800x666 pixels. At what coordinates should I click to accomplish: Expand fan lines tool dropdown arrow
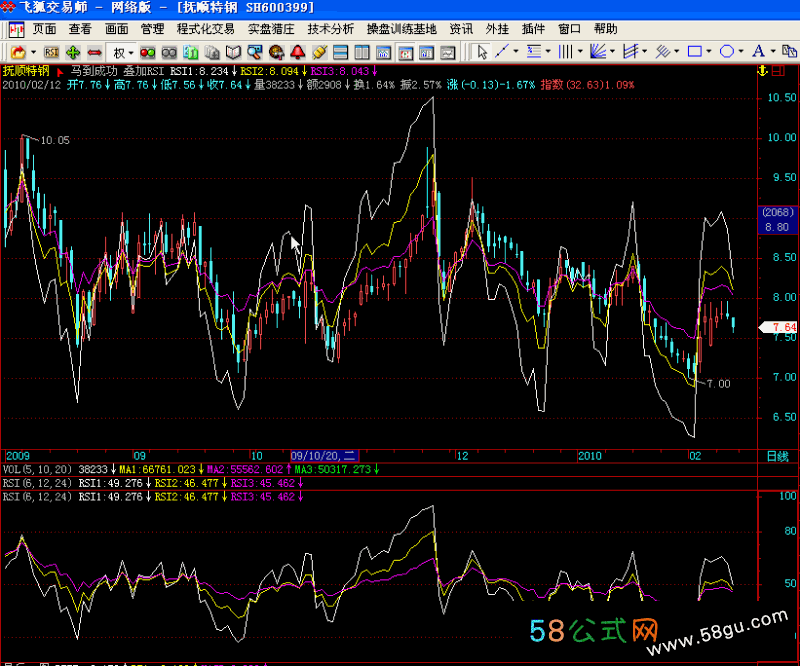612,52
